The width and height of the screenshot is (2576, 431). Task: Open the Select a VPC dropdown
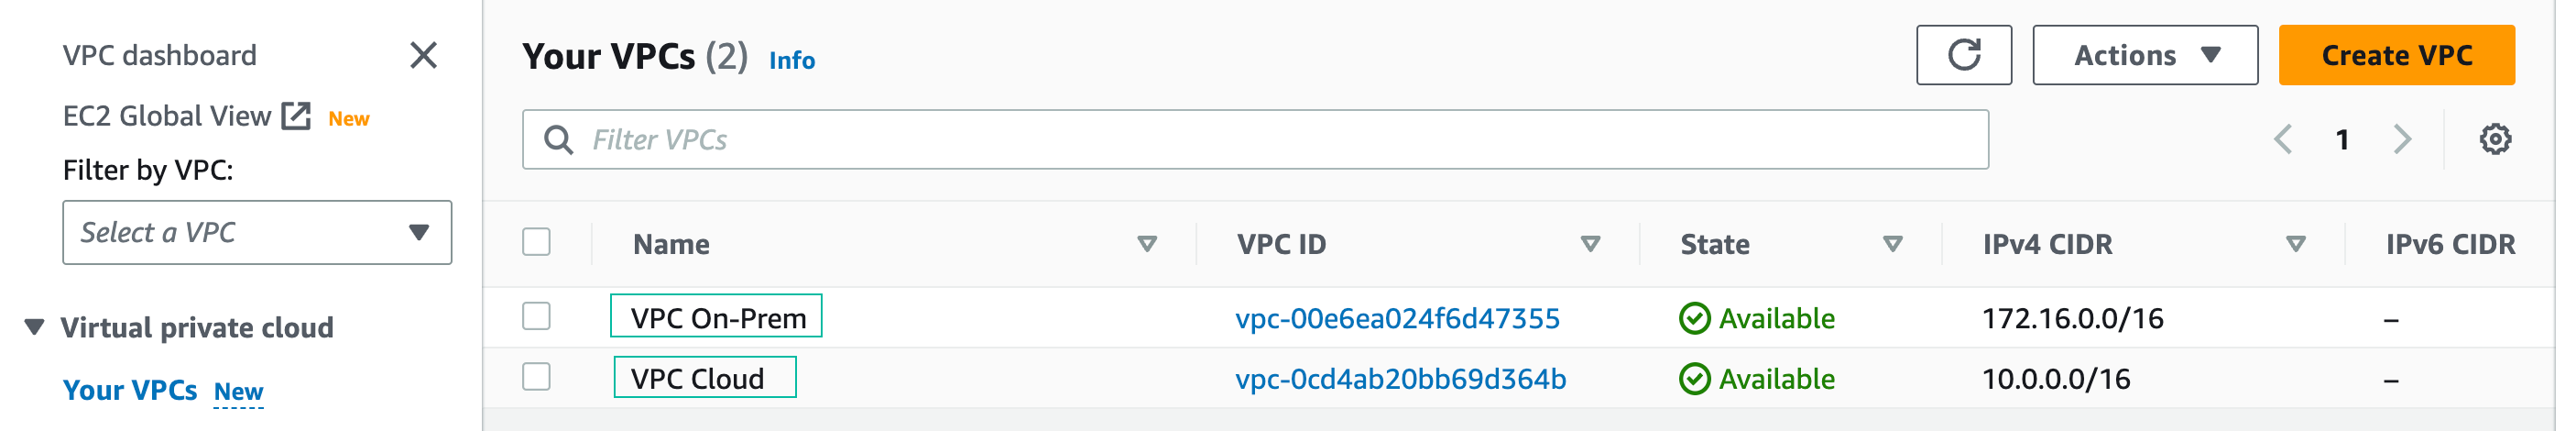(x=257, y=233)
